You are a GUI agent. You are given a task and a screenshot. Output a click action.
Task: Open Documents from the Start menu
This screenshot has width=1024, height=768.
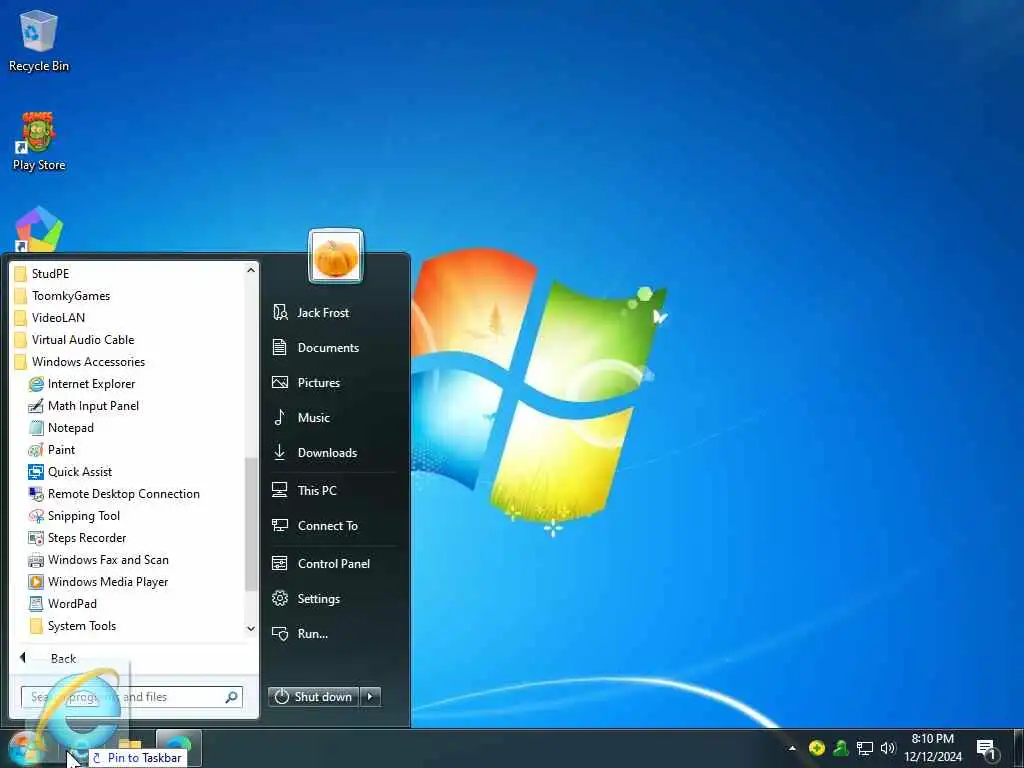(315, 347)
